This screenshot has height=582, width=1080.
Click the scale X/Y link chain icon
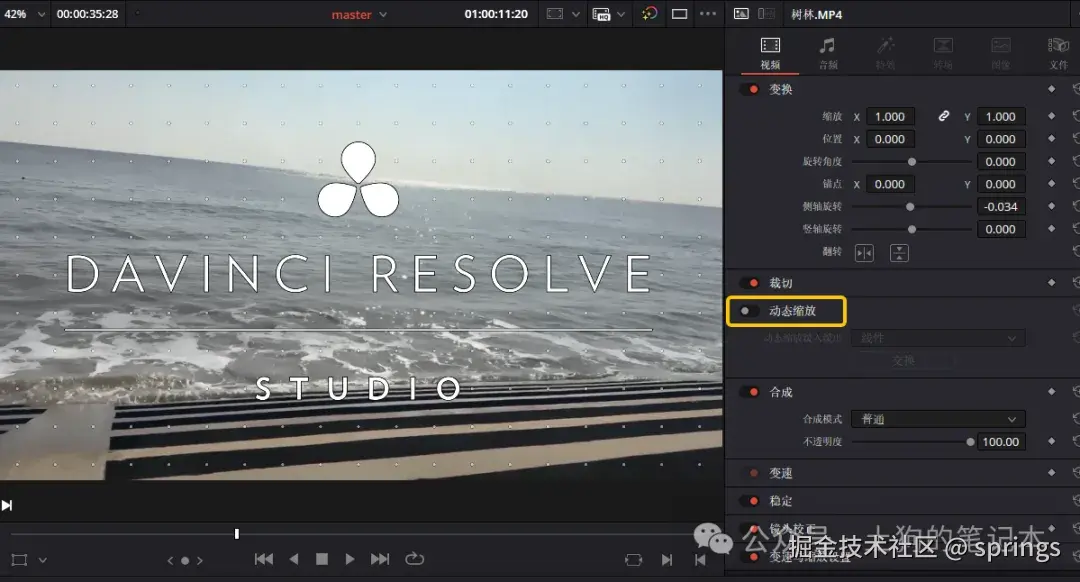(x=944, y=116)
